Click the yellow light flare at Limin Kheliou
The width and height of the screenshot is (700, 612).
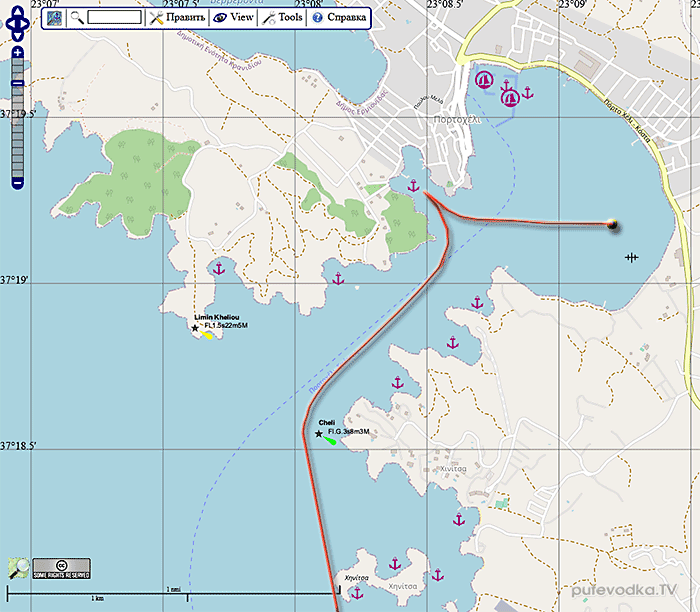pyautogui.click(x=206, y=334)
